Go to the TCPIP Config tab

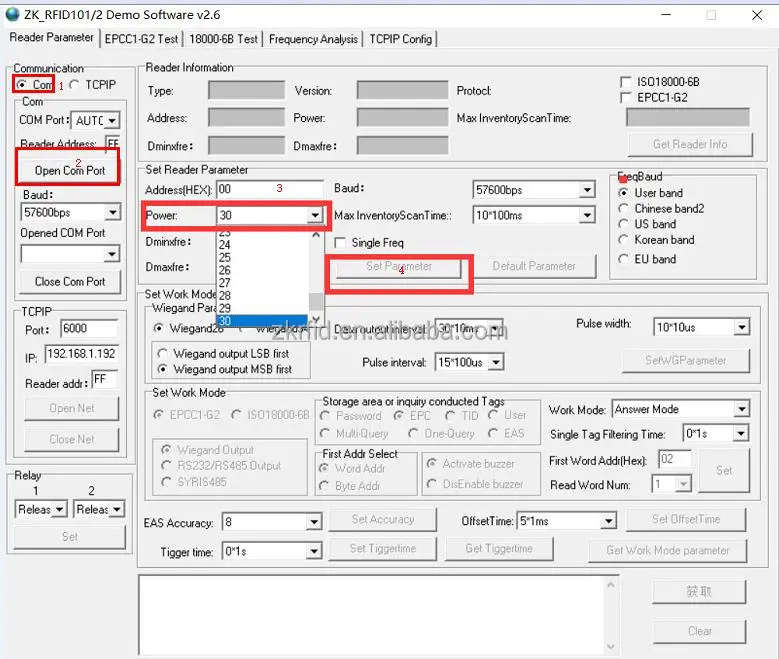point(400,39)
